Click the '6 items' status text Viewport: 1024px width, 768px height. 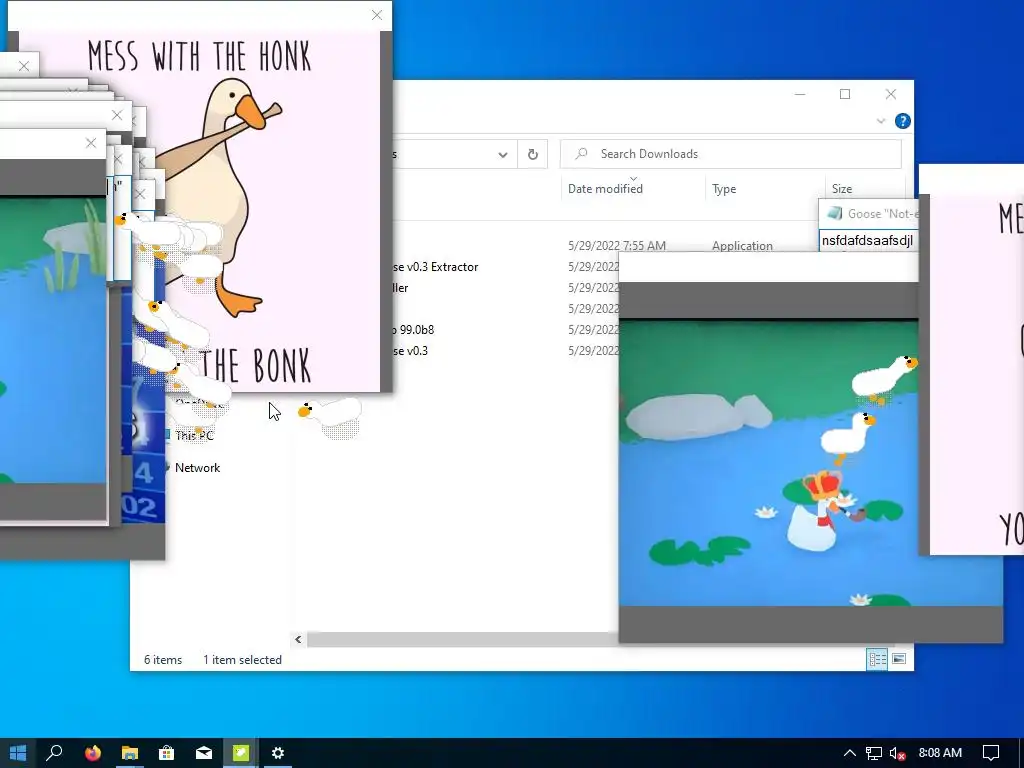click(163, 660)
